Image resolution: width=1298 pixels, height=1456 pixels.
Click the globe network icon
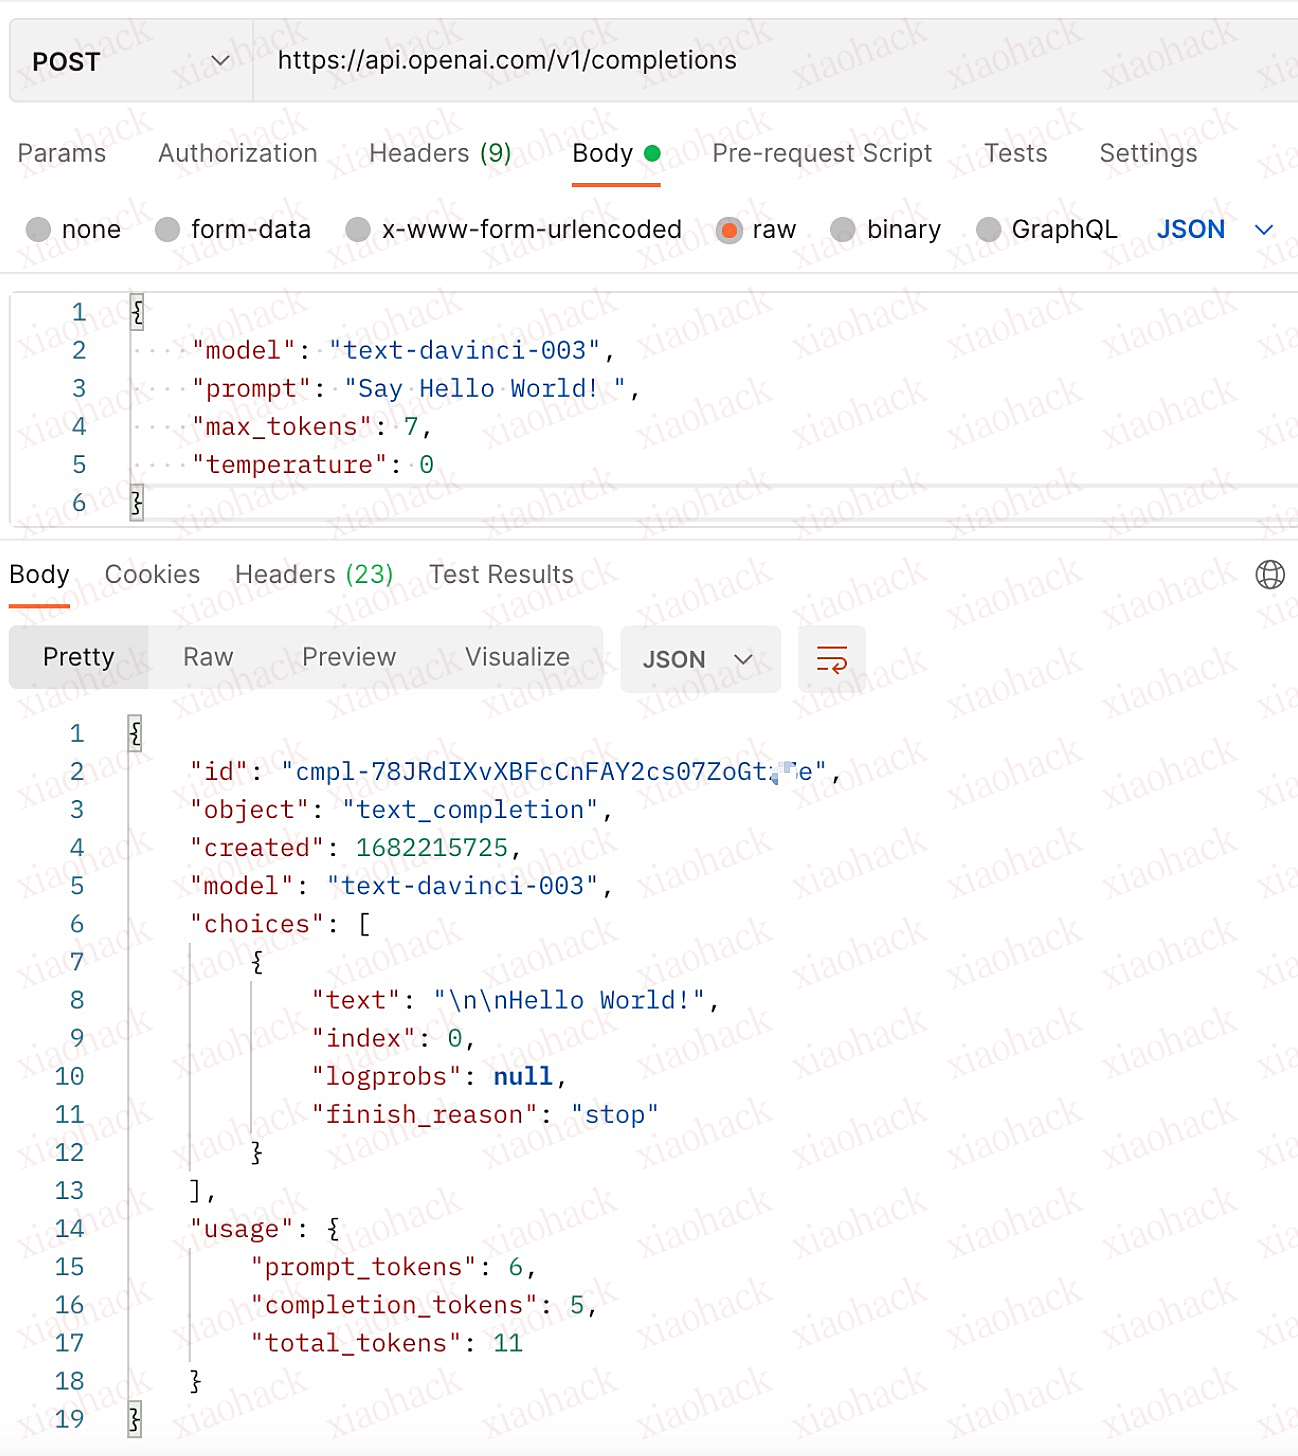click(x=1269, y=574)
